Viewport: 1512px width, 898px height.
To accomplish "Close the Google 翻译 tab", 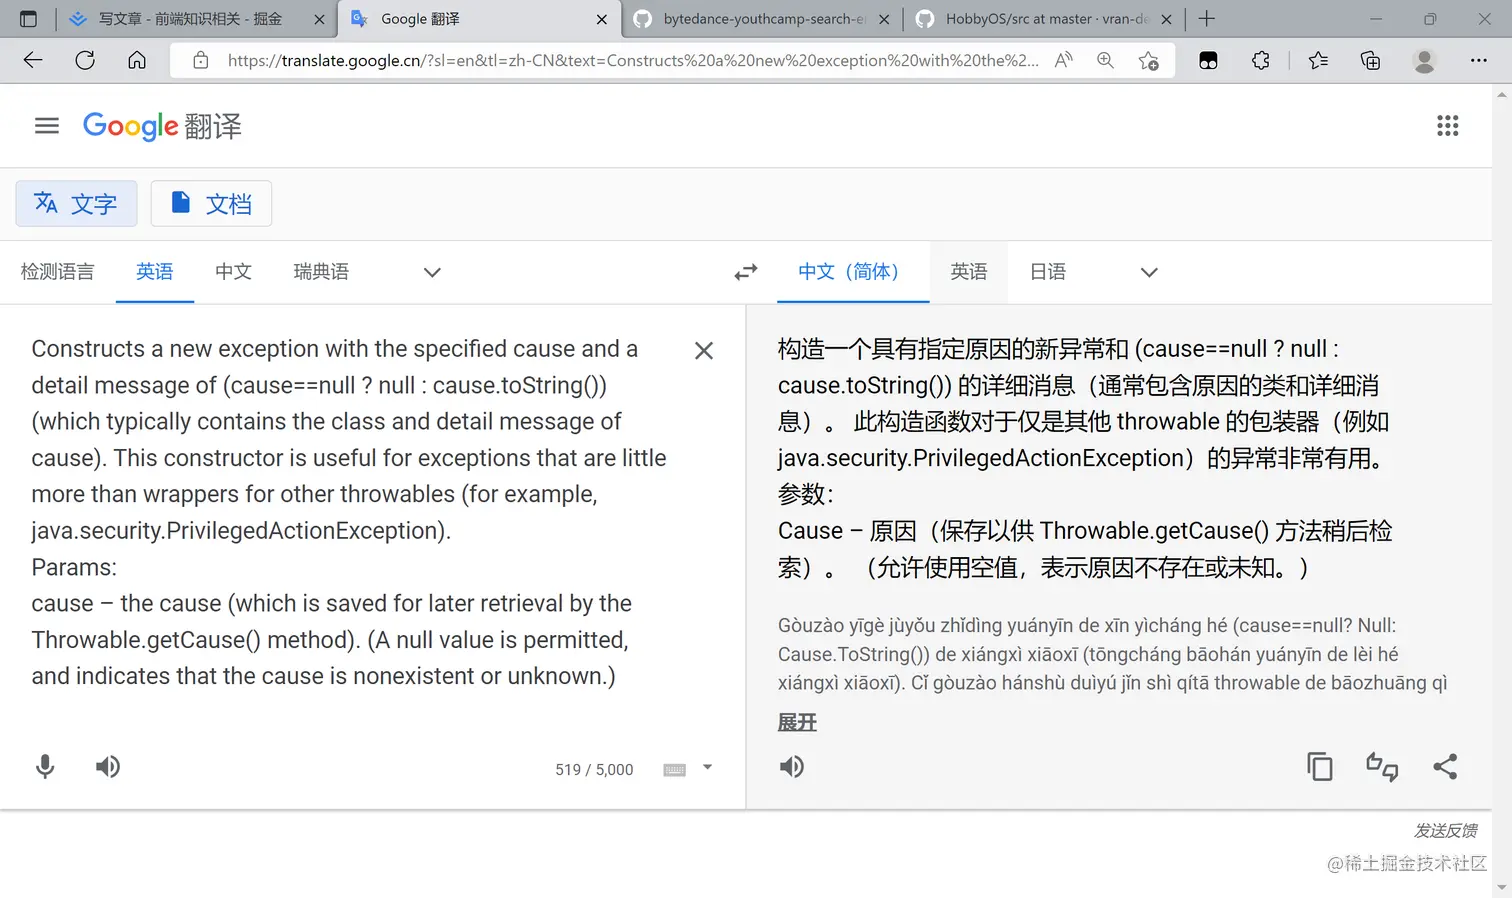I will (602, 19).
